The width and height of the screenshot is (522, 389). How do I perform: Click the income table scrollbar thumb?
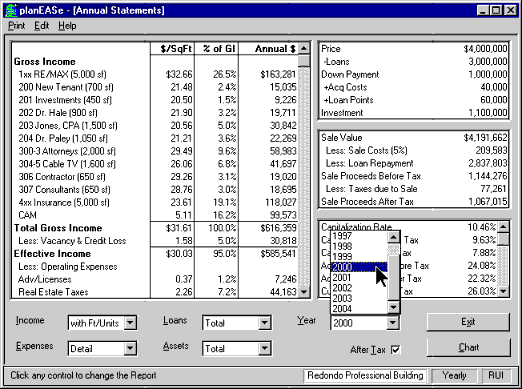pos(304,61)
